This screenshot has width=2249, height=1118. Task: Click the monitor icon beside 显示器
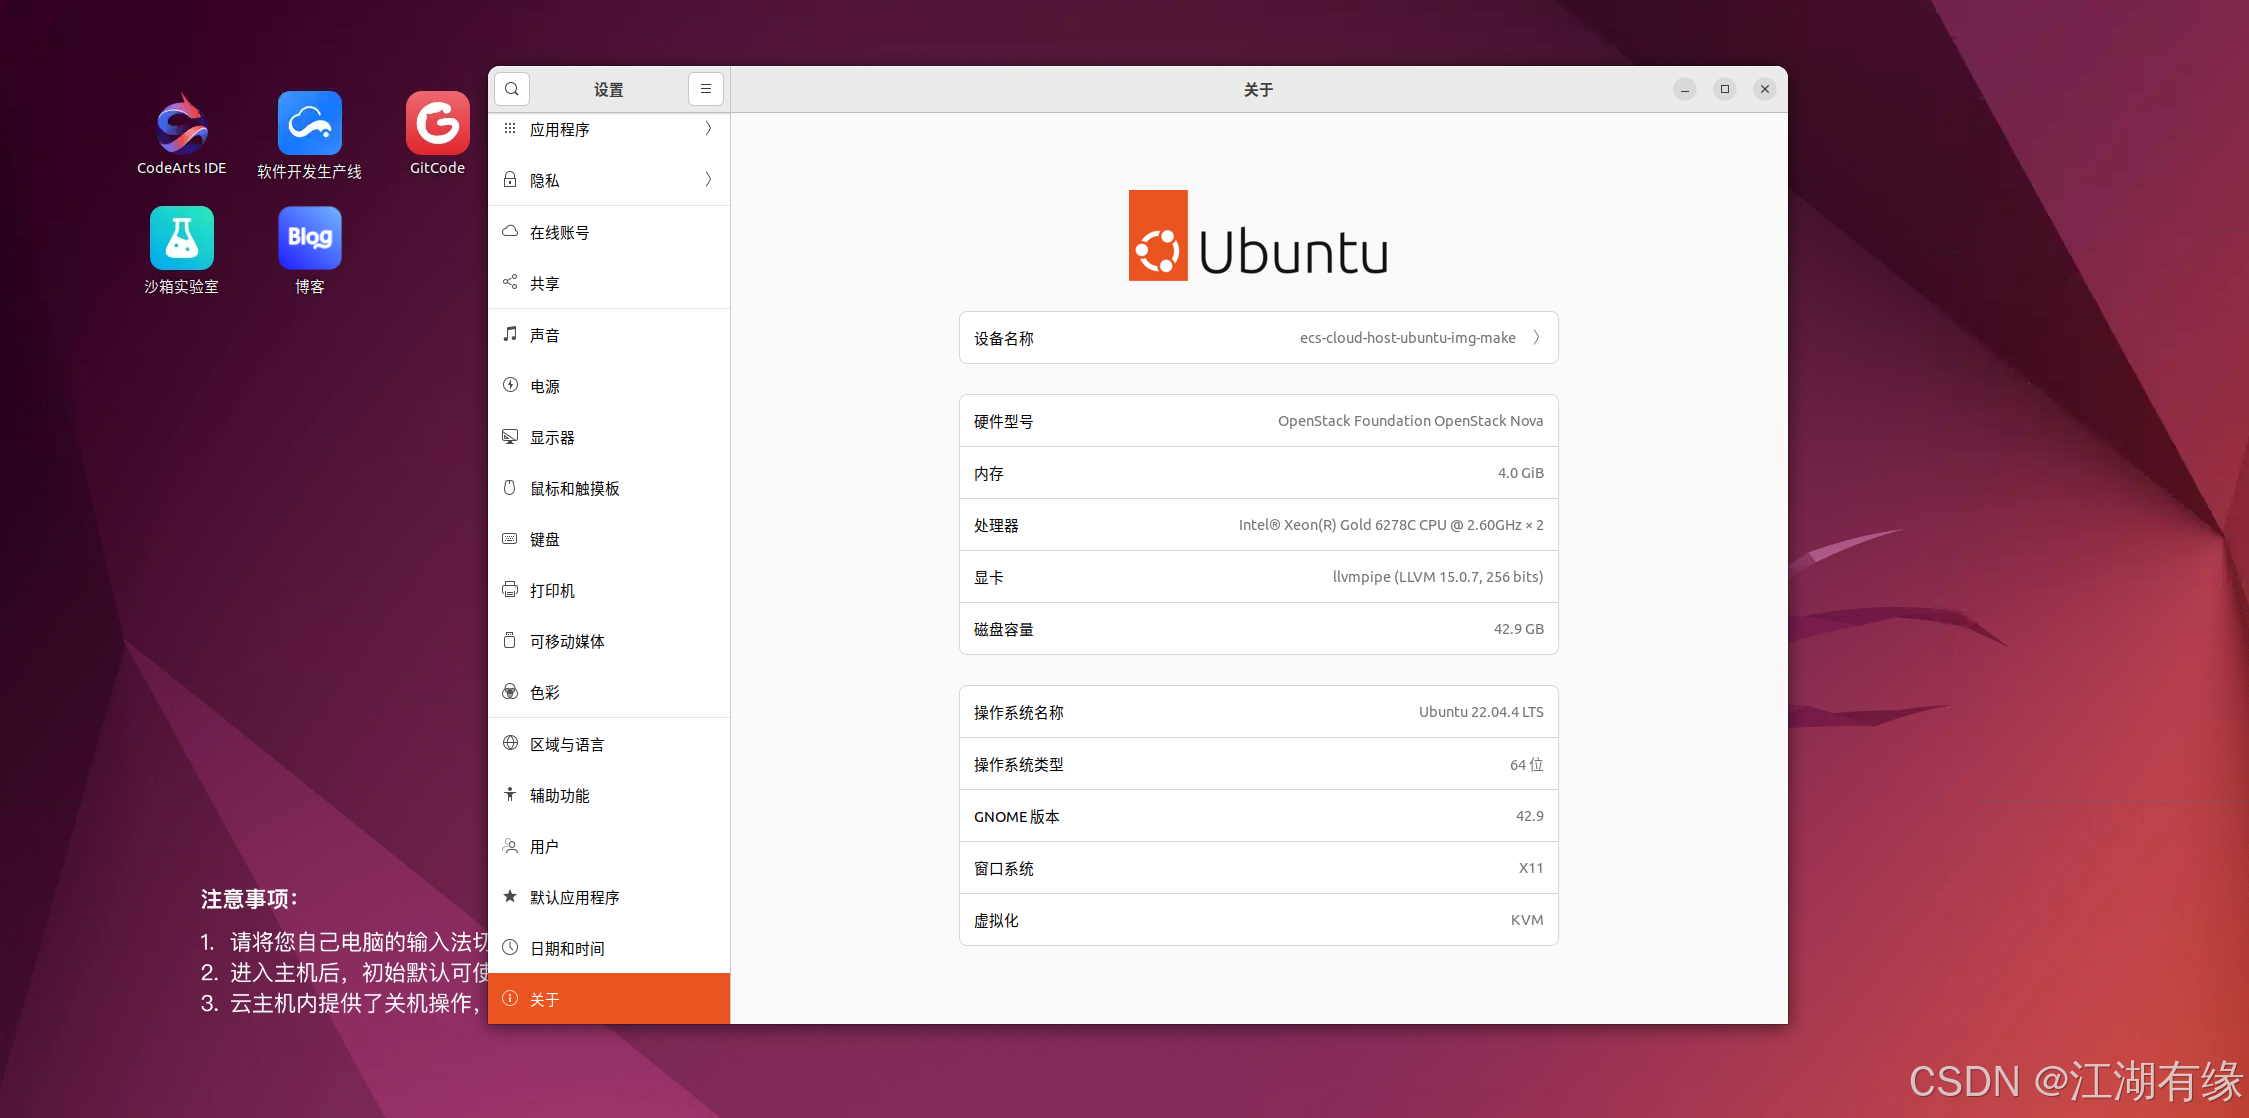(510, 436)
